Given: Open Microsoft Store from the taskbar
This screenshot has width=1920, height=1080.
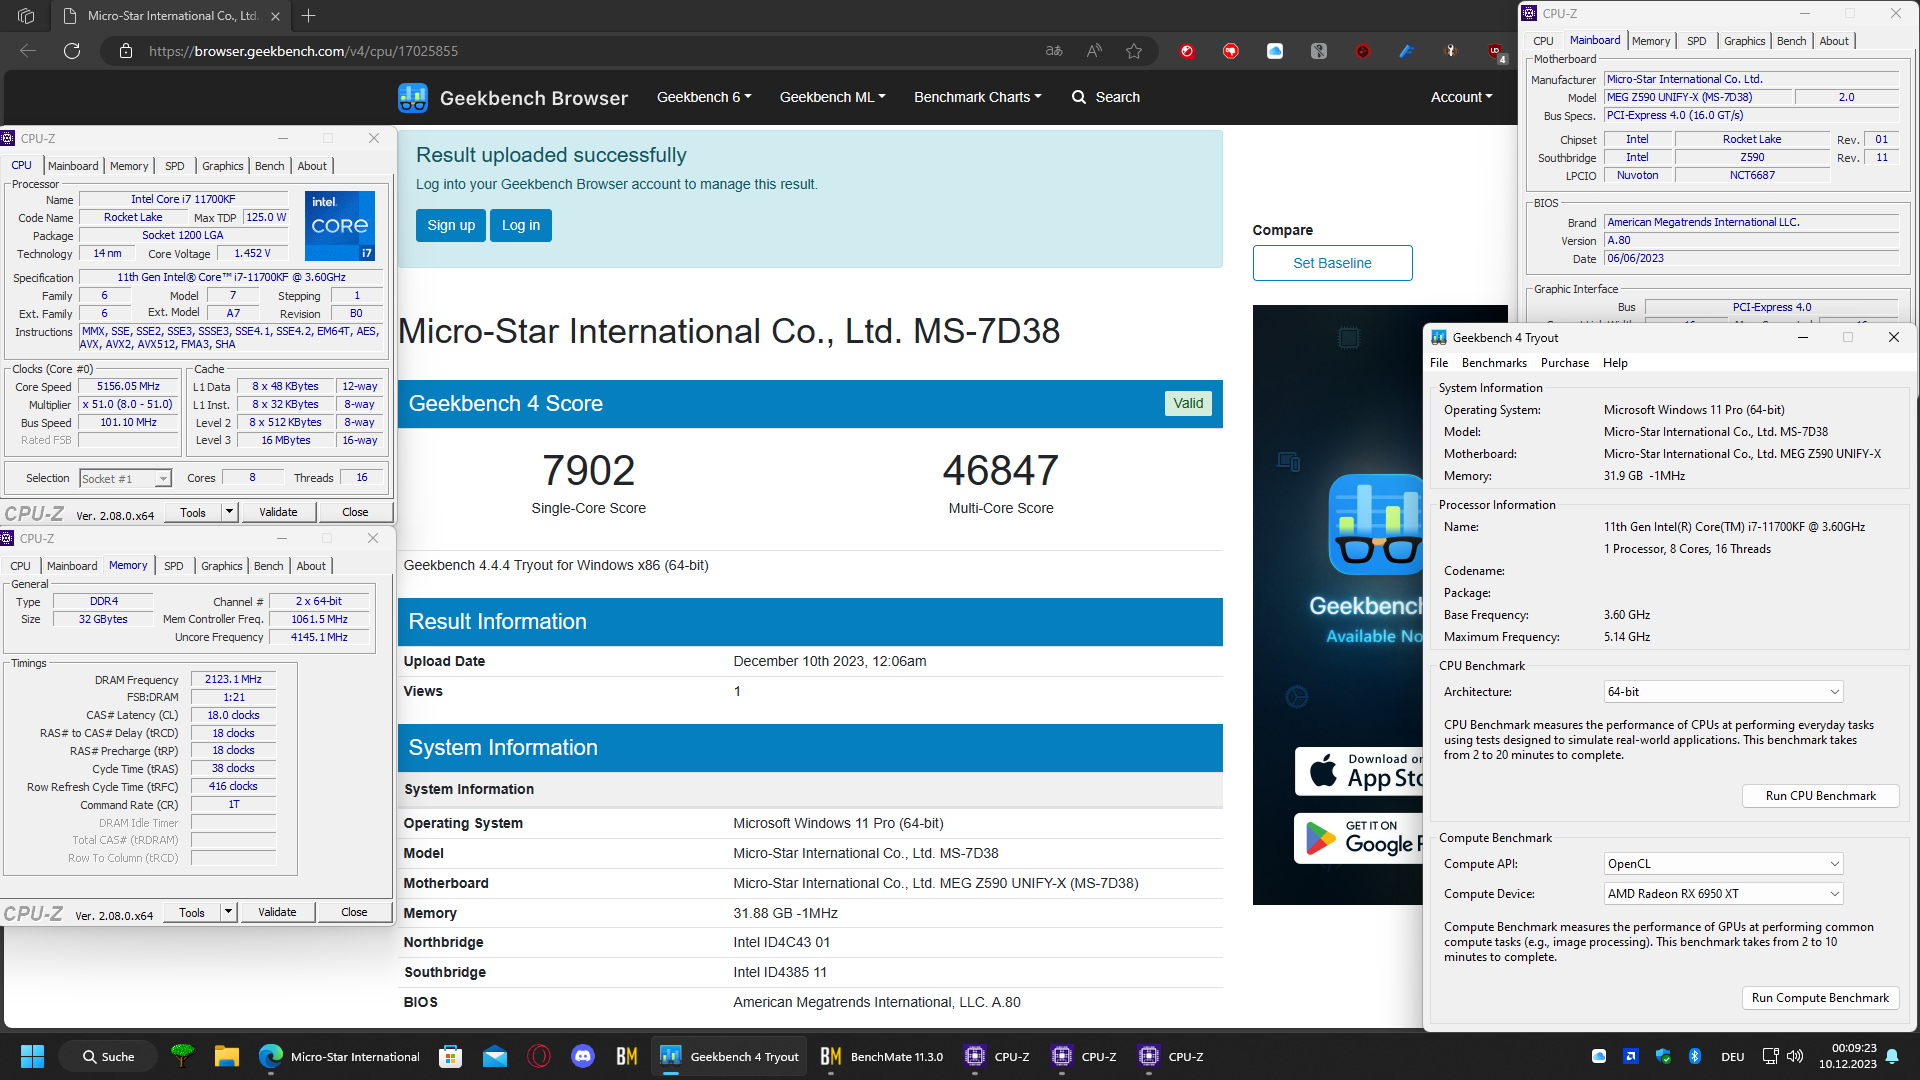Looking at the screenshot, I should coord(451,1056).
